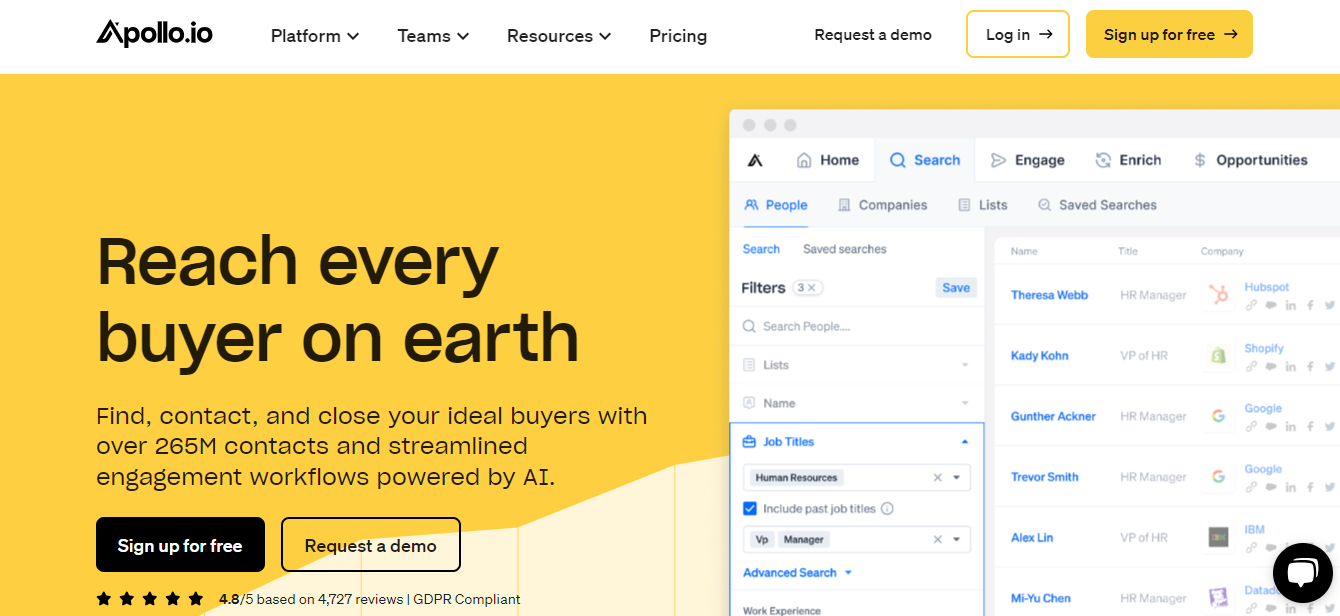Click the Shopify company logo
The width and height of the screenshot is (1340, 616).
[1218, 355]
